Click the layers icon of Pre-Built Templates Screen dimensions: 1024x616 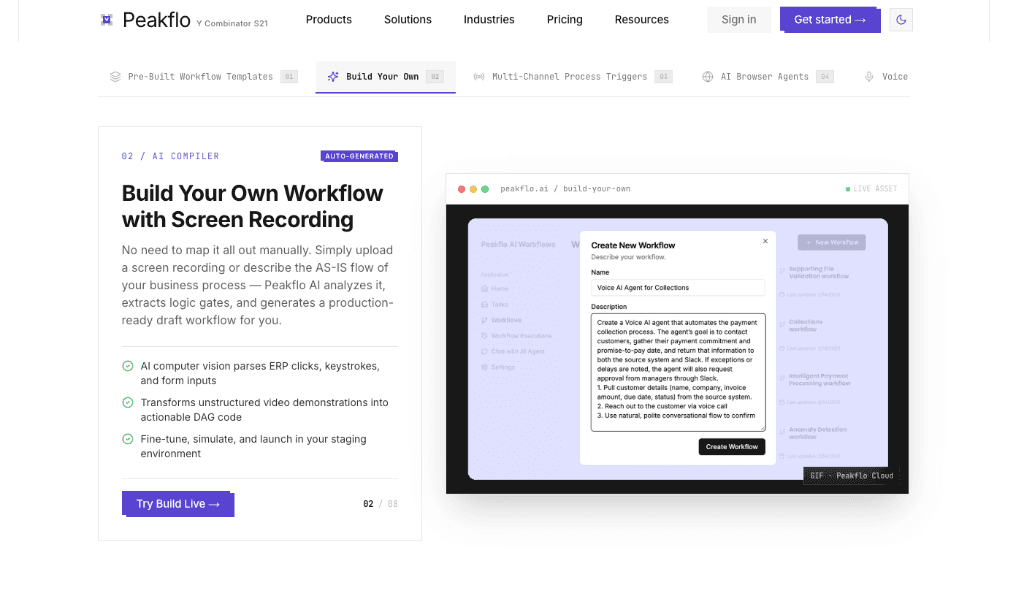tap(116, 76)
